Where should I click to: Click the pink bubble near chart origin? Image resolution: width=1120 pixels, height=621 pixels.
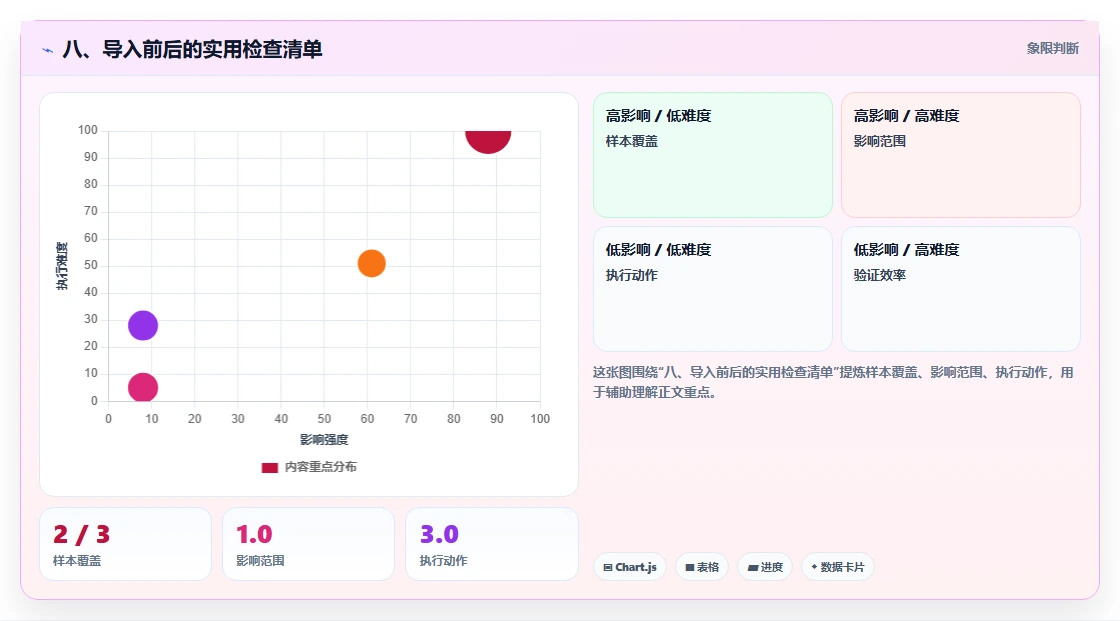pos(143,387)
